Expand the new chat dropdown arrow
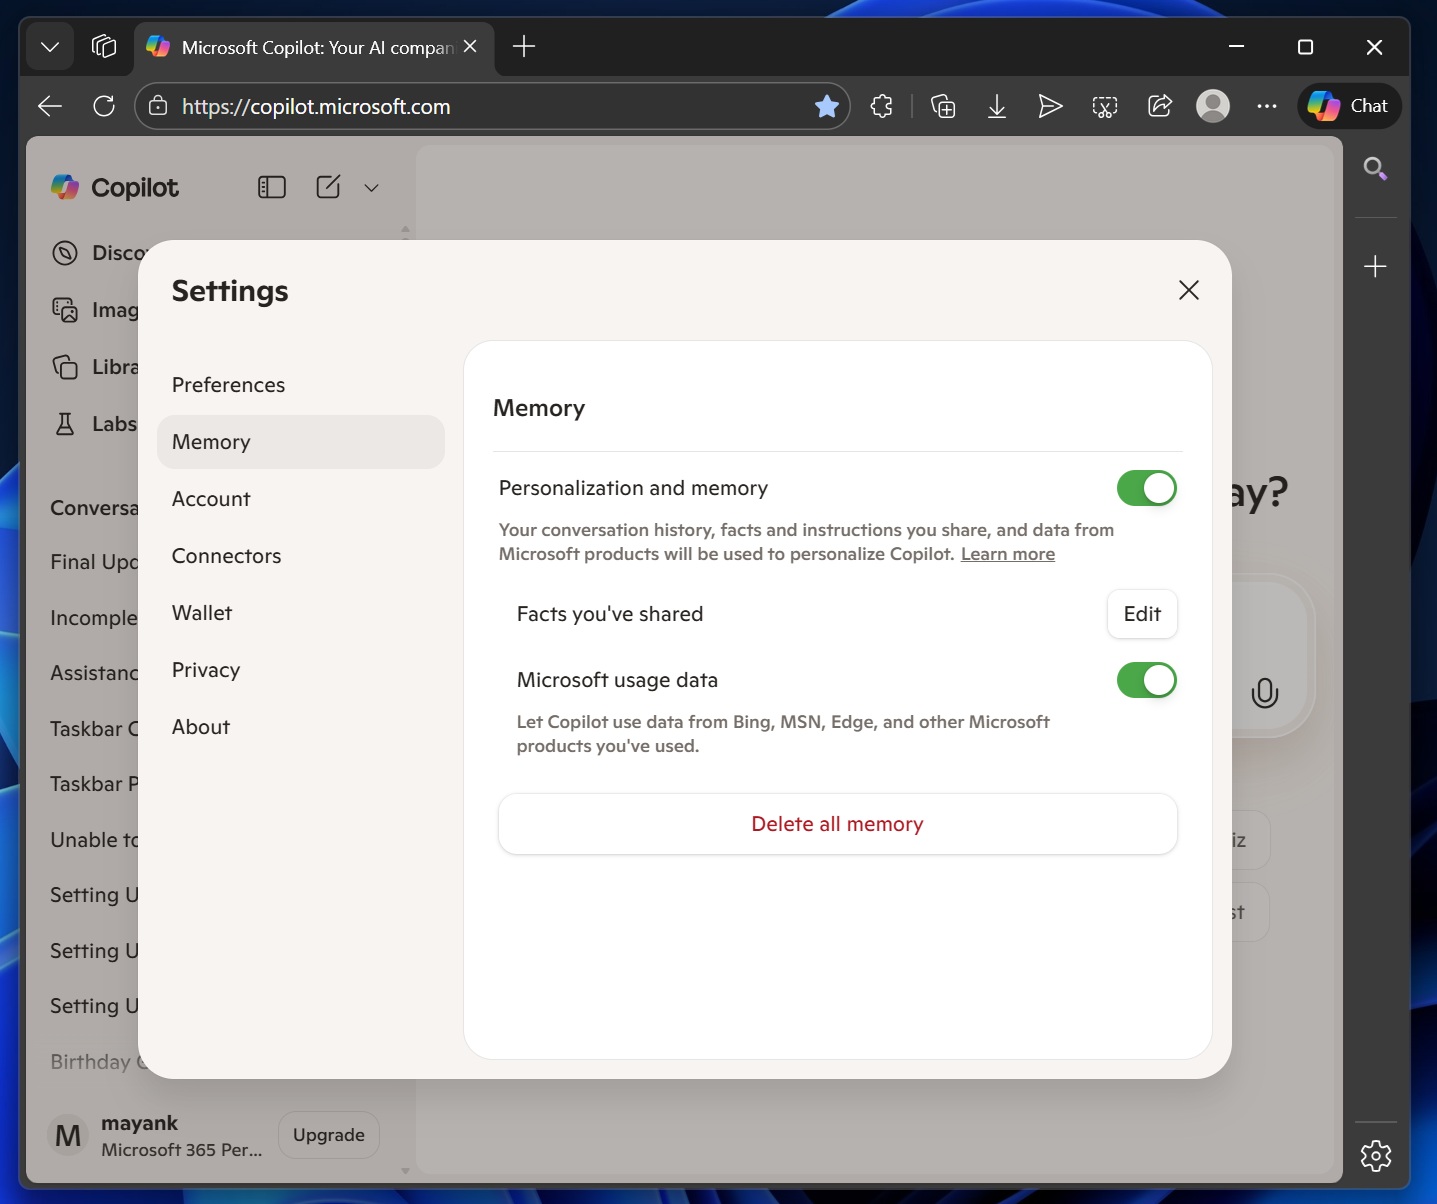 371,187
